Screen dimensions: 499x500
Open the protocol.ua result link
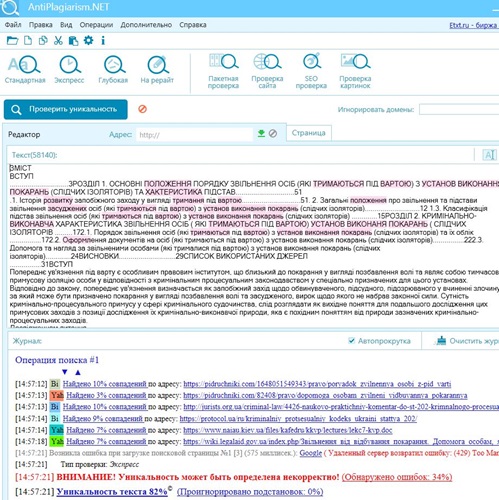(298, 419)
